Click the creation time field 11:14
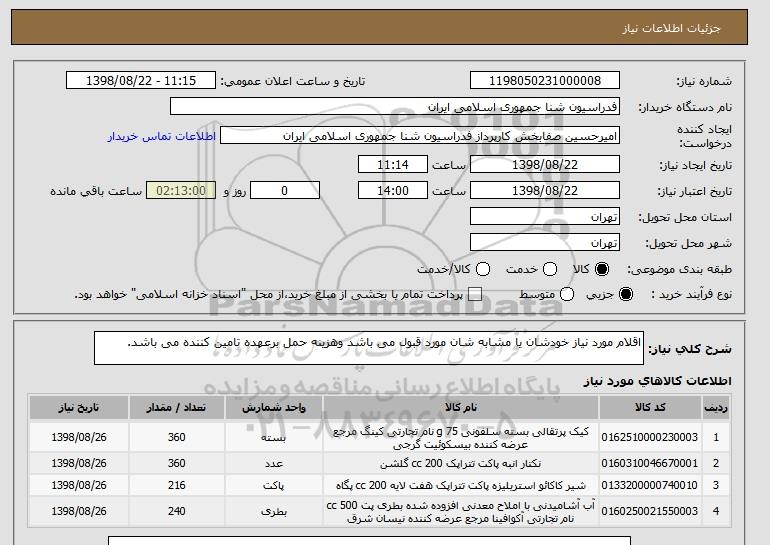The width and height of the screenshot is (770, 545). [393, 164]
